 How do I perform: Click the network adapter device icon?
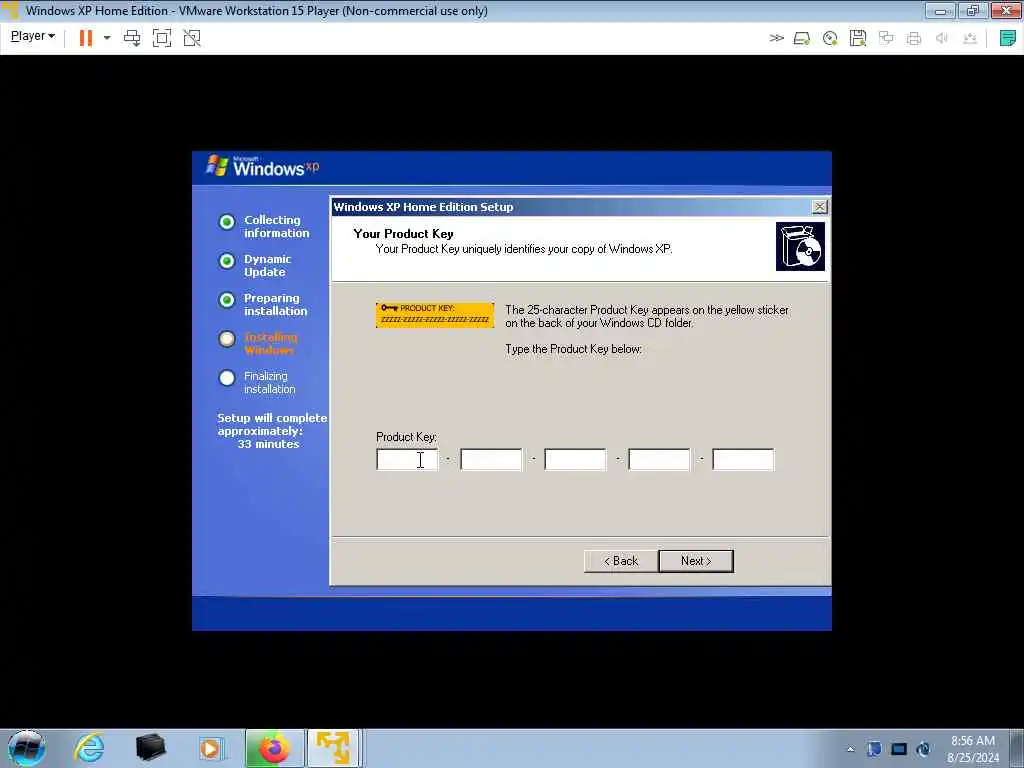pos(886,39)
